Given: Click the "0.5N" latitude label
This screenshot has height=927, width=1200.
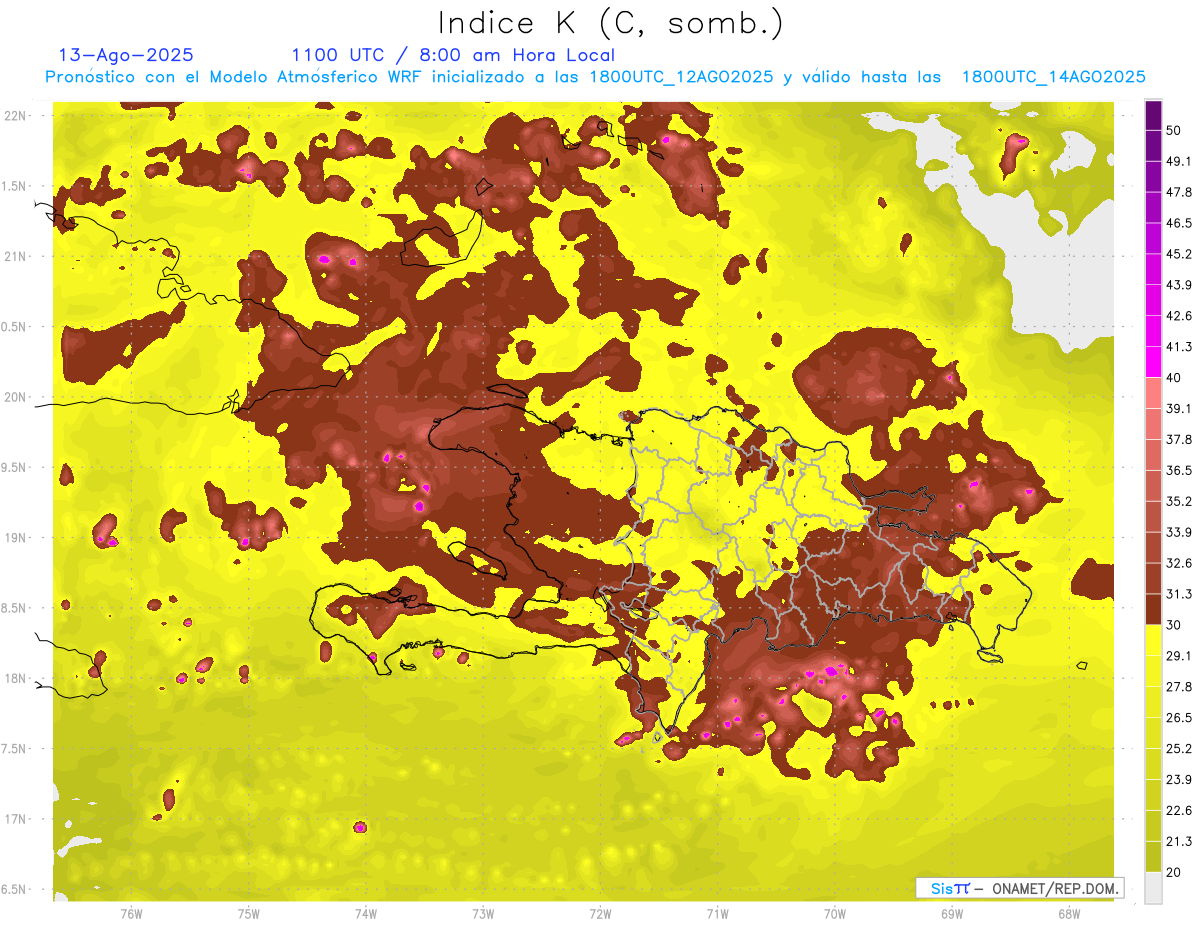Looking at the screenshot, I should pyautogui.click(x=14, y=327).
